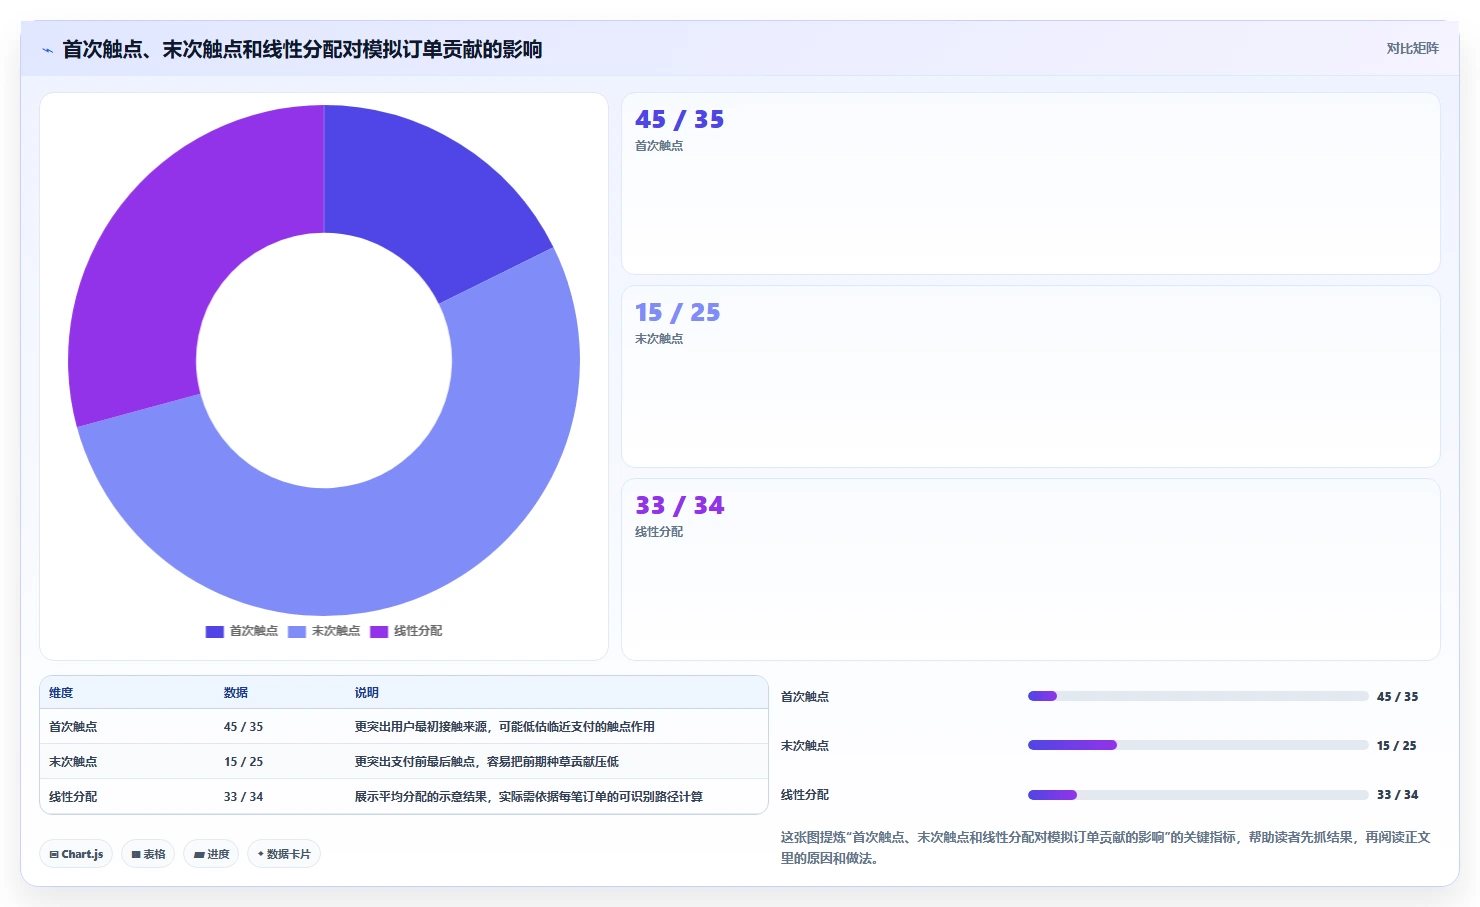The image size is (1480, 907).
Task: Click description starting 更突出用户最初接触来源
Action: click(505, 727)
